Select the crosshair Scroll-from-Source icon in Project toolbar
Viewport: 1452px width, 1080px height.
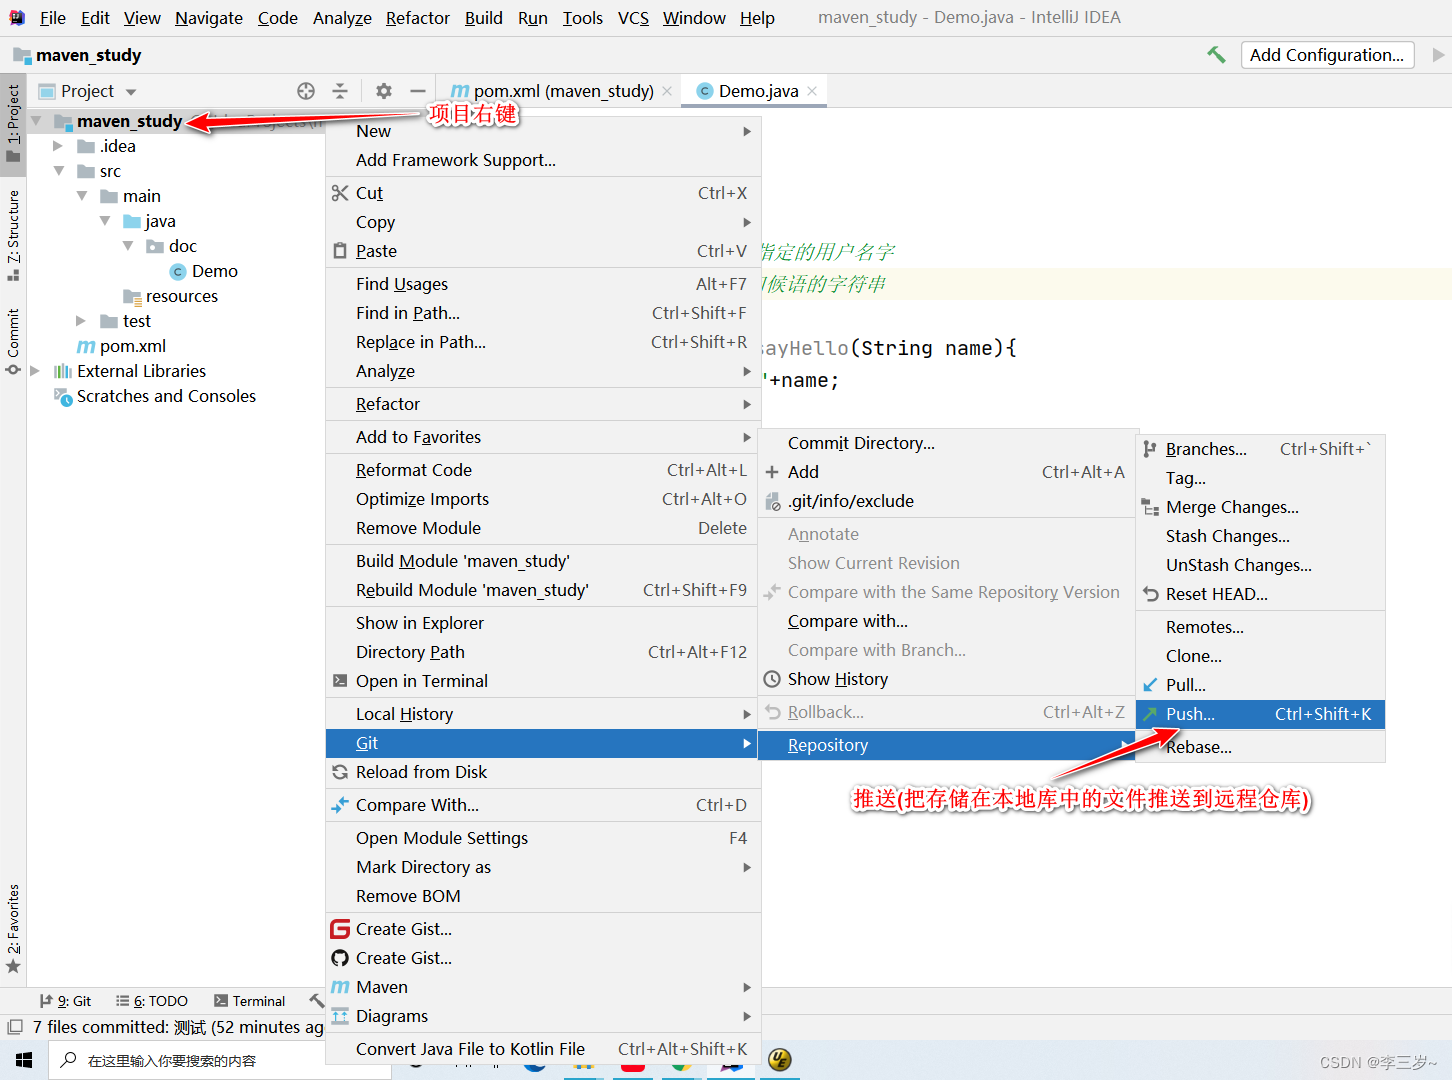306,90
